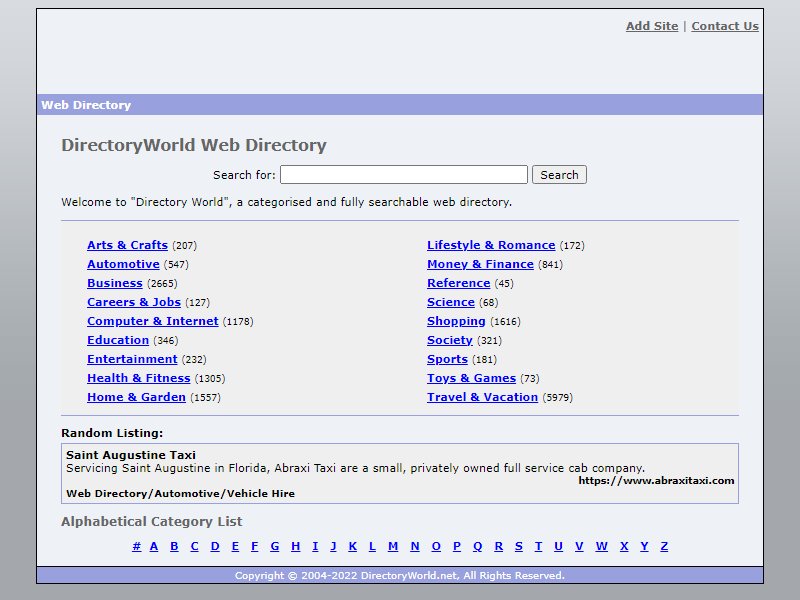Click the DirectoryWorld Web Directory heading
This screenshot has height=600, width=800.
pyautogui.click(x=194, y=145)
